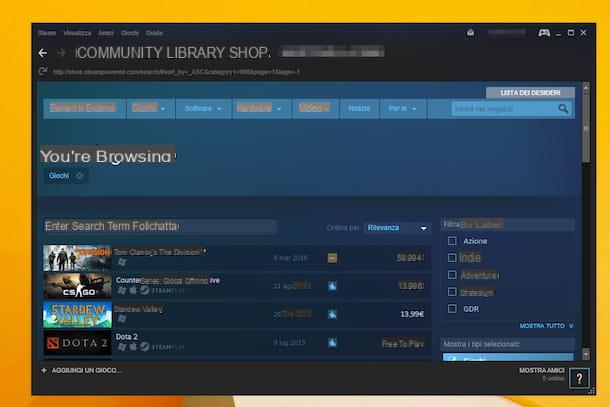This screenshot has width=610, height=407.
Task: Toggle the Indie filter checkbox
Action: pos(452,258)
